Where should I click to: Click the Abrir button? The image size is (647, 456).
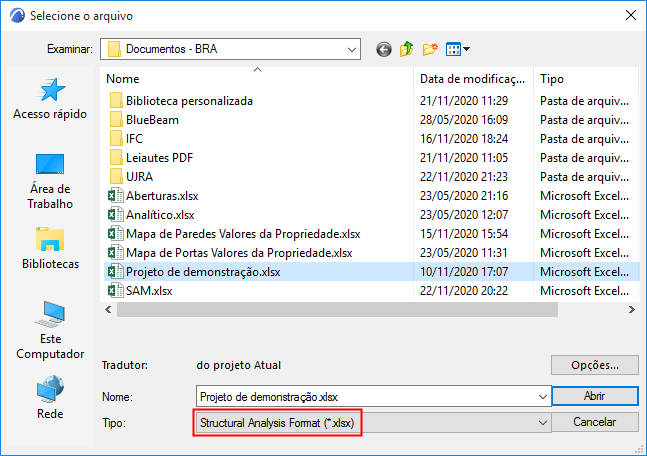coord(595,396)
